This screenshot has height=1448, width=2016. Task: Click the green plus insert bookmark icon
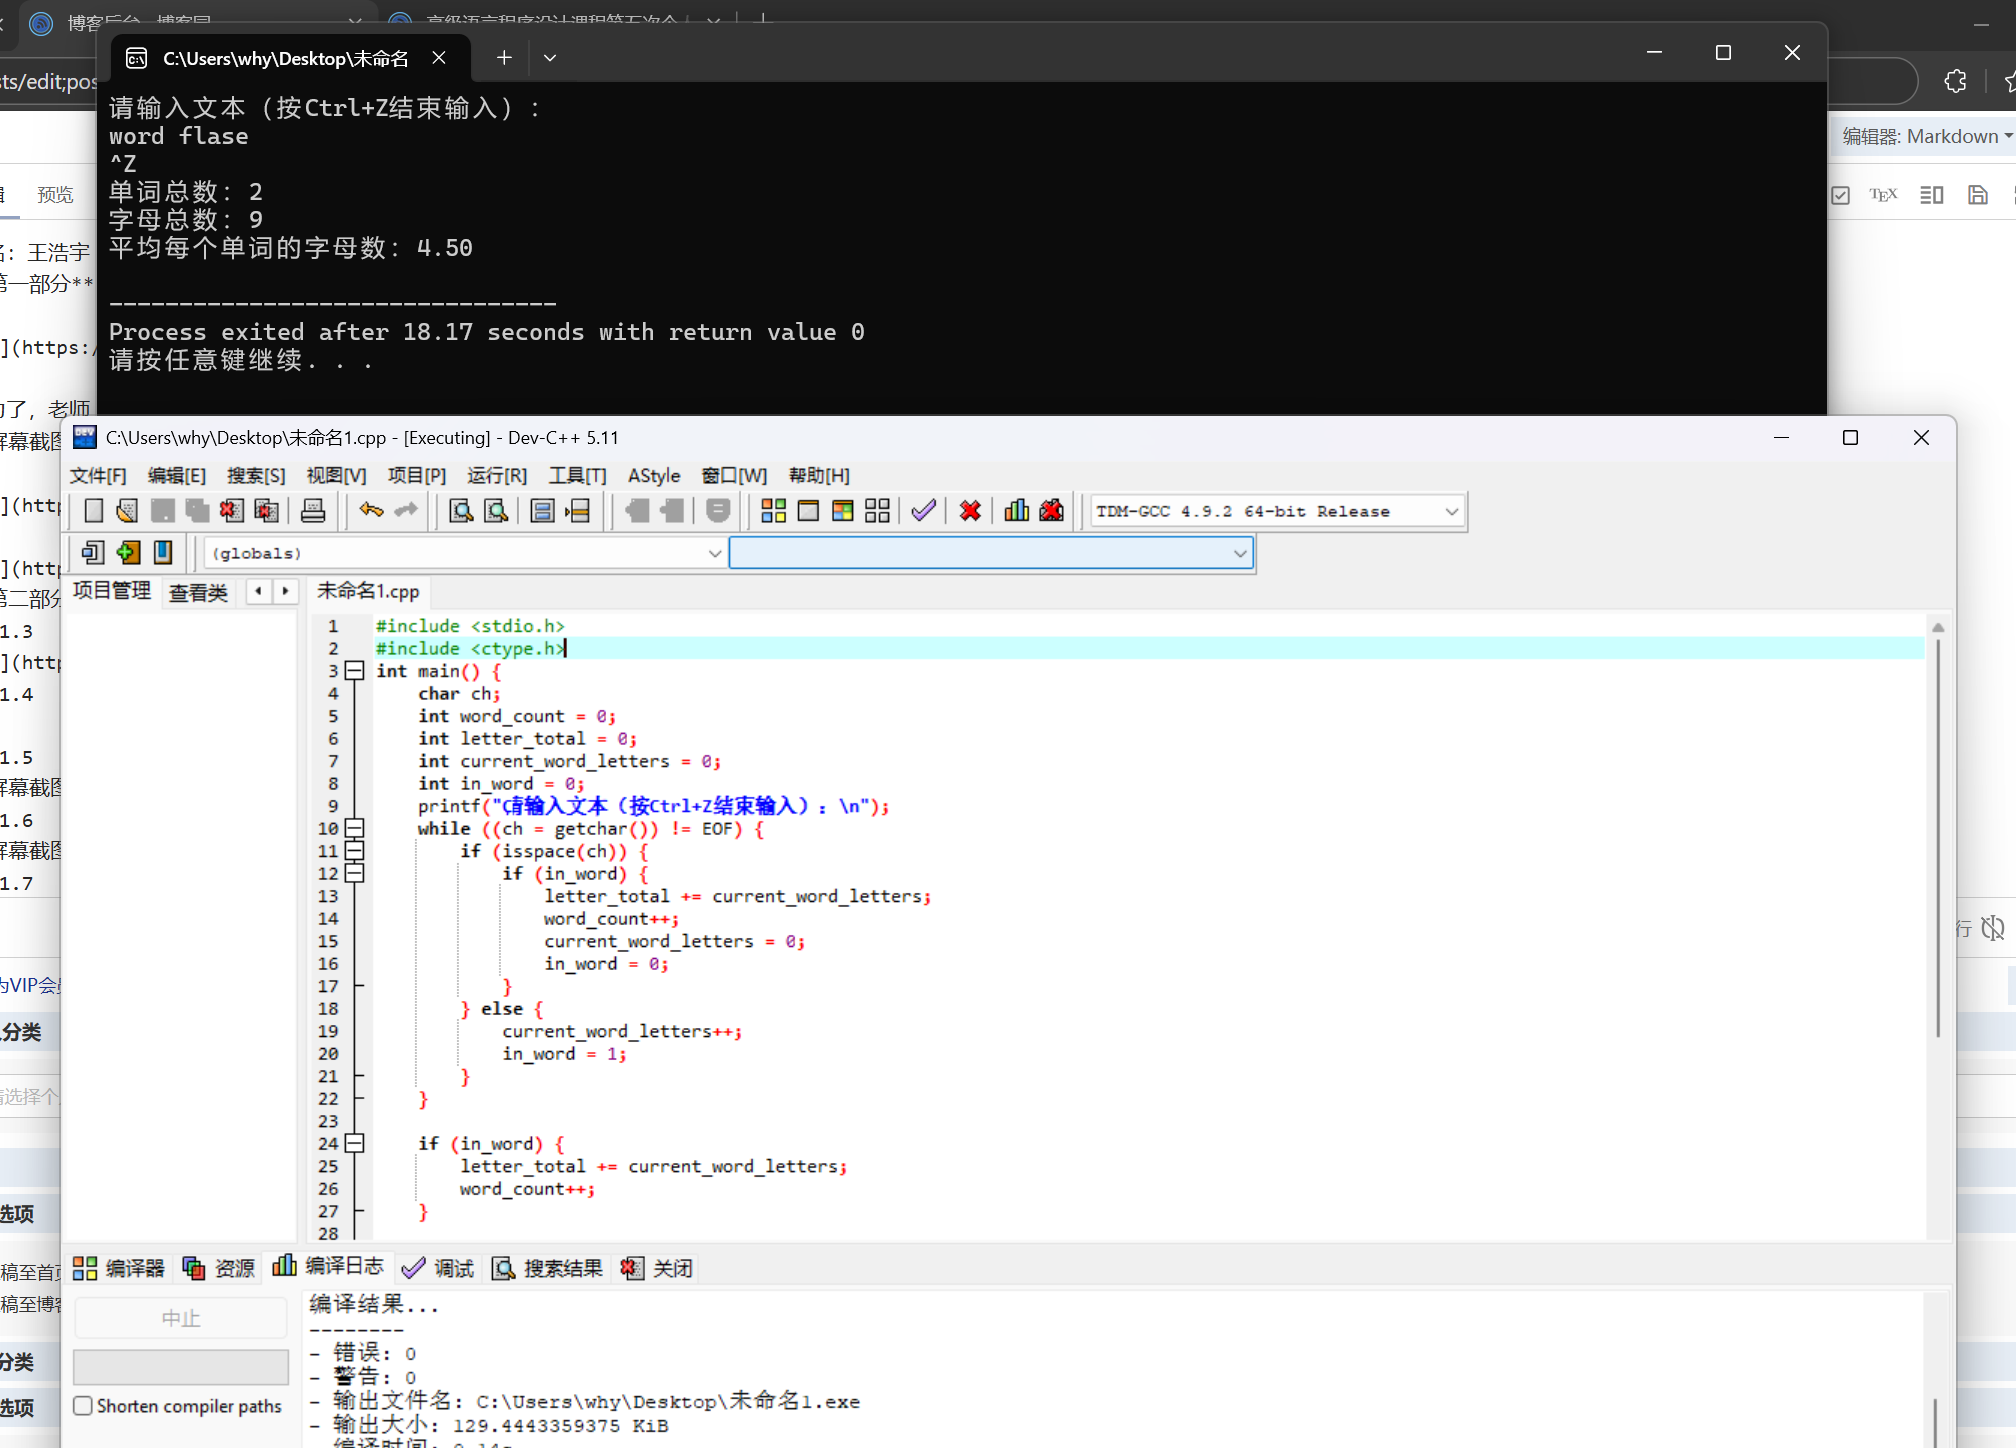(128, 553)
